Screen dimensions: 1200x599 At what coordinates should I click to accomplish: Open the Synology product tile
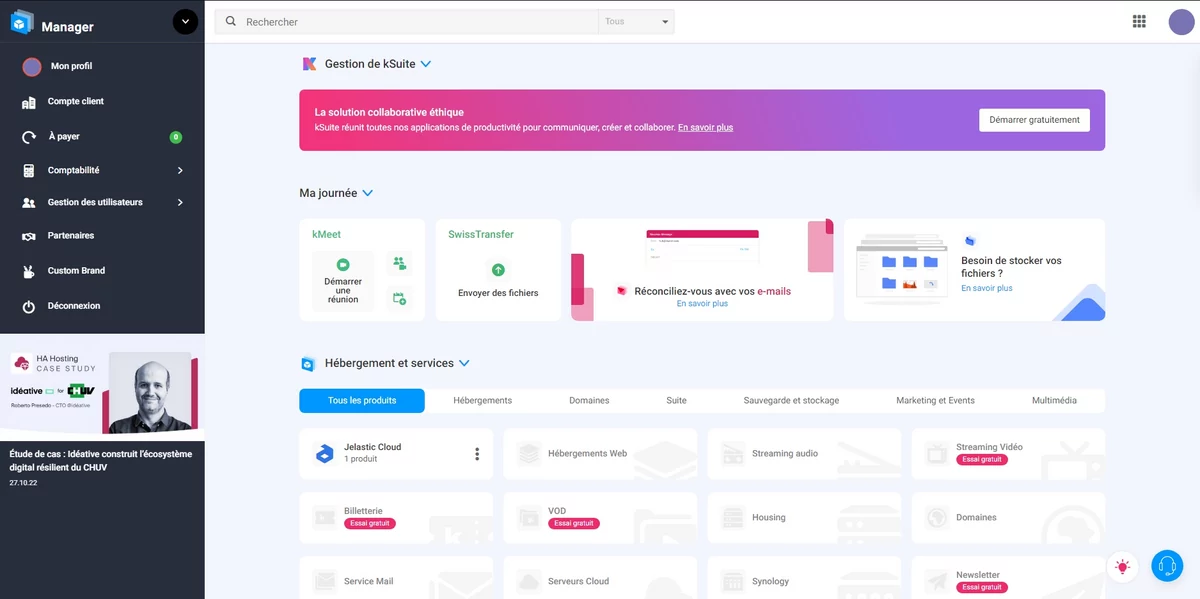(804, 578)
